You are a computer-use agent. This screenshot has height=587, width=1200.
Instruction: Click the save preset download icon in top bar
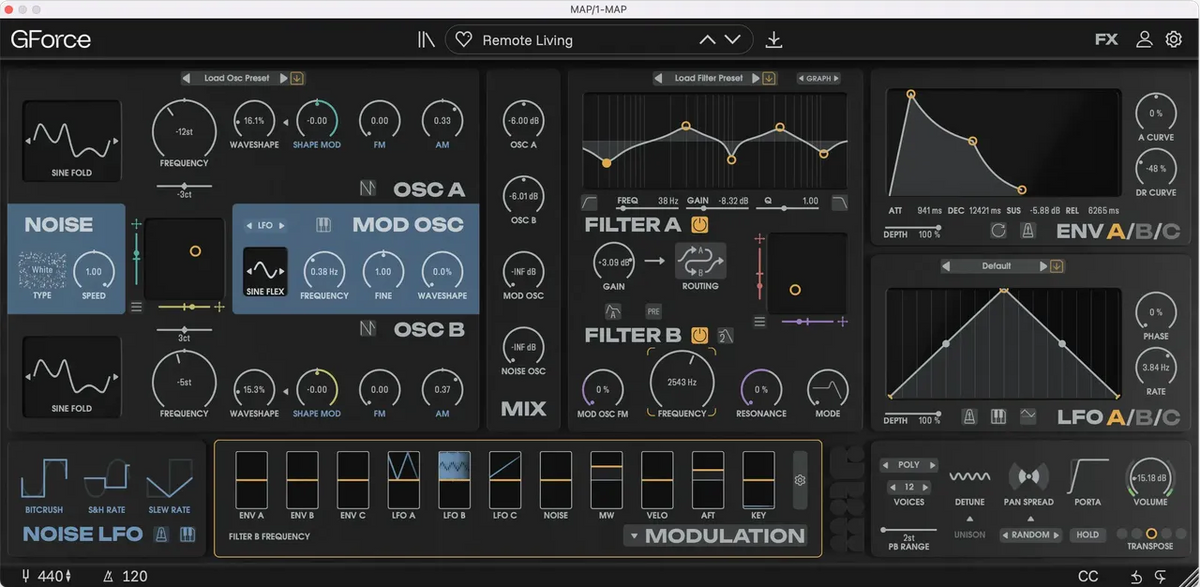pyautogui.click(x=773, y=40)
